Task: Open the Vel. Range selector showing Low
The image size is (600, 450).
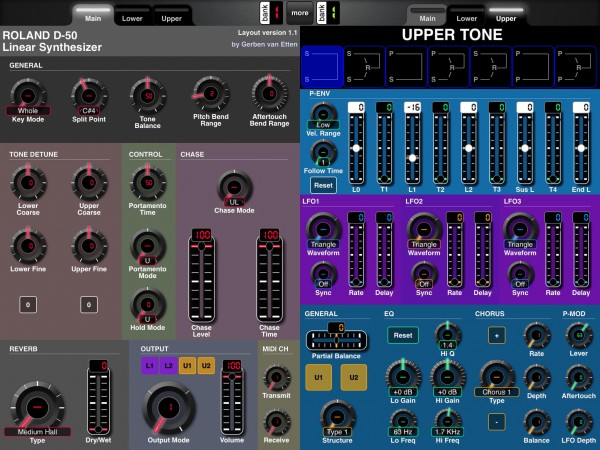Action: tap(323, 125)
